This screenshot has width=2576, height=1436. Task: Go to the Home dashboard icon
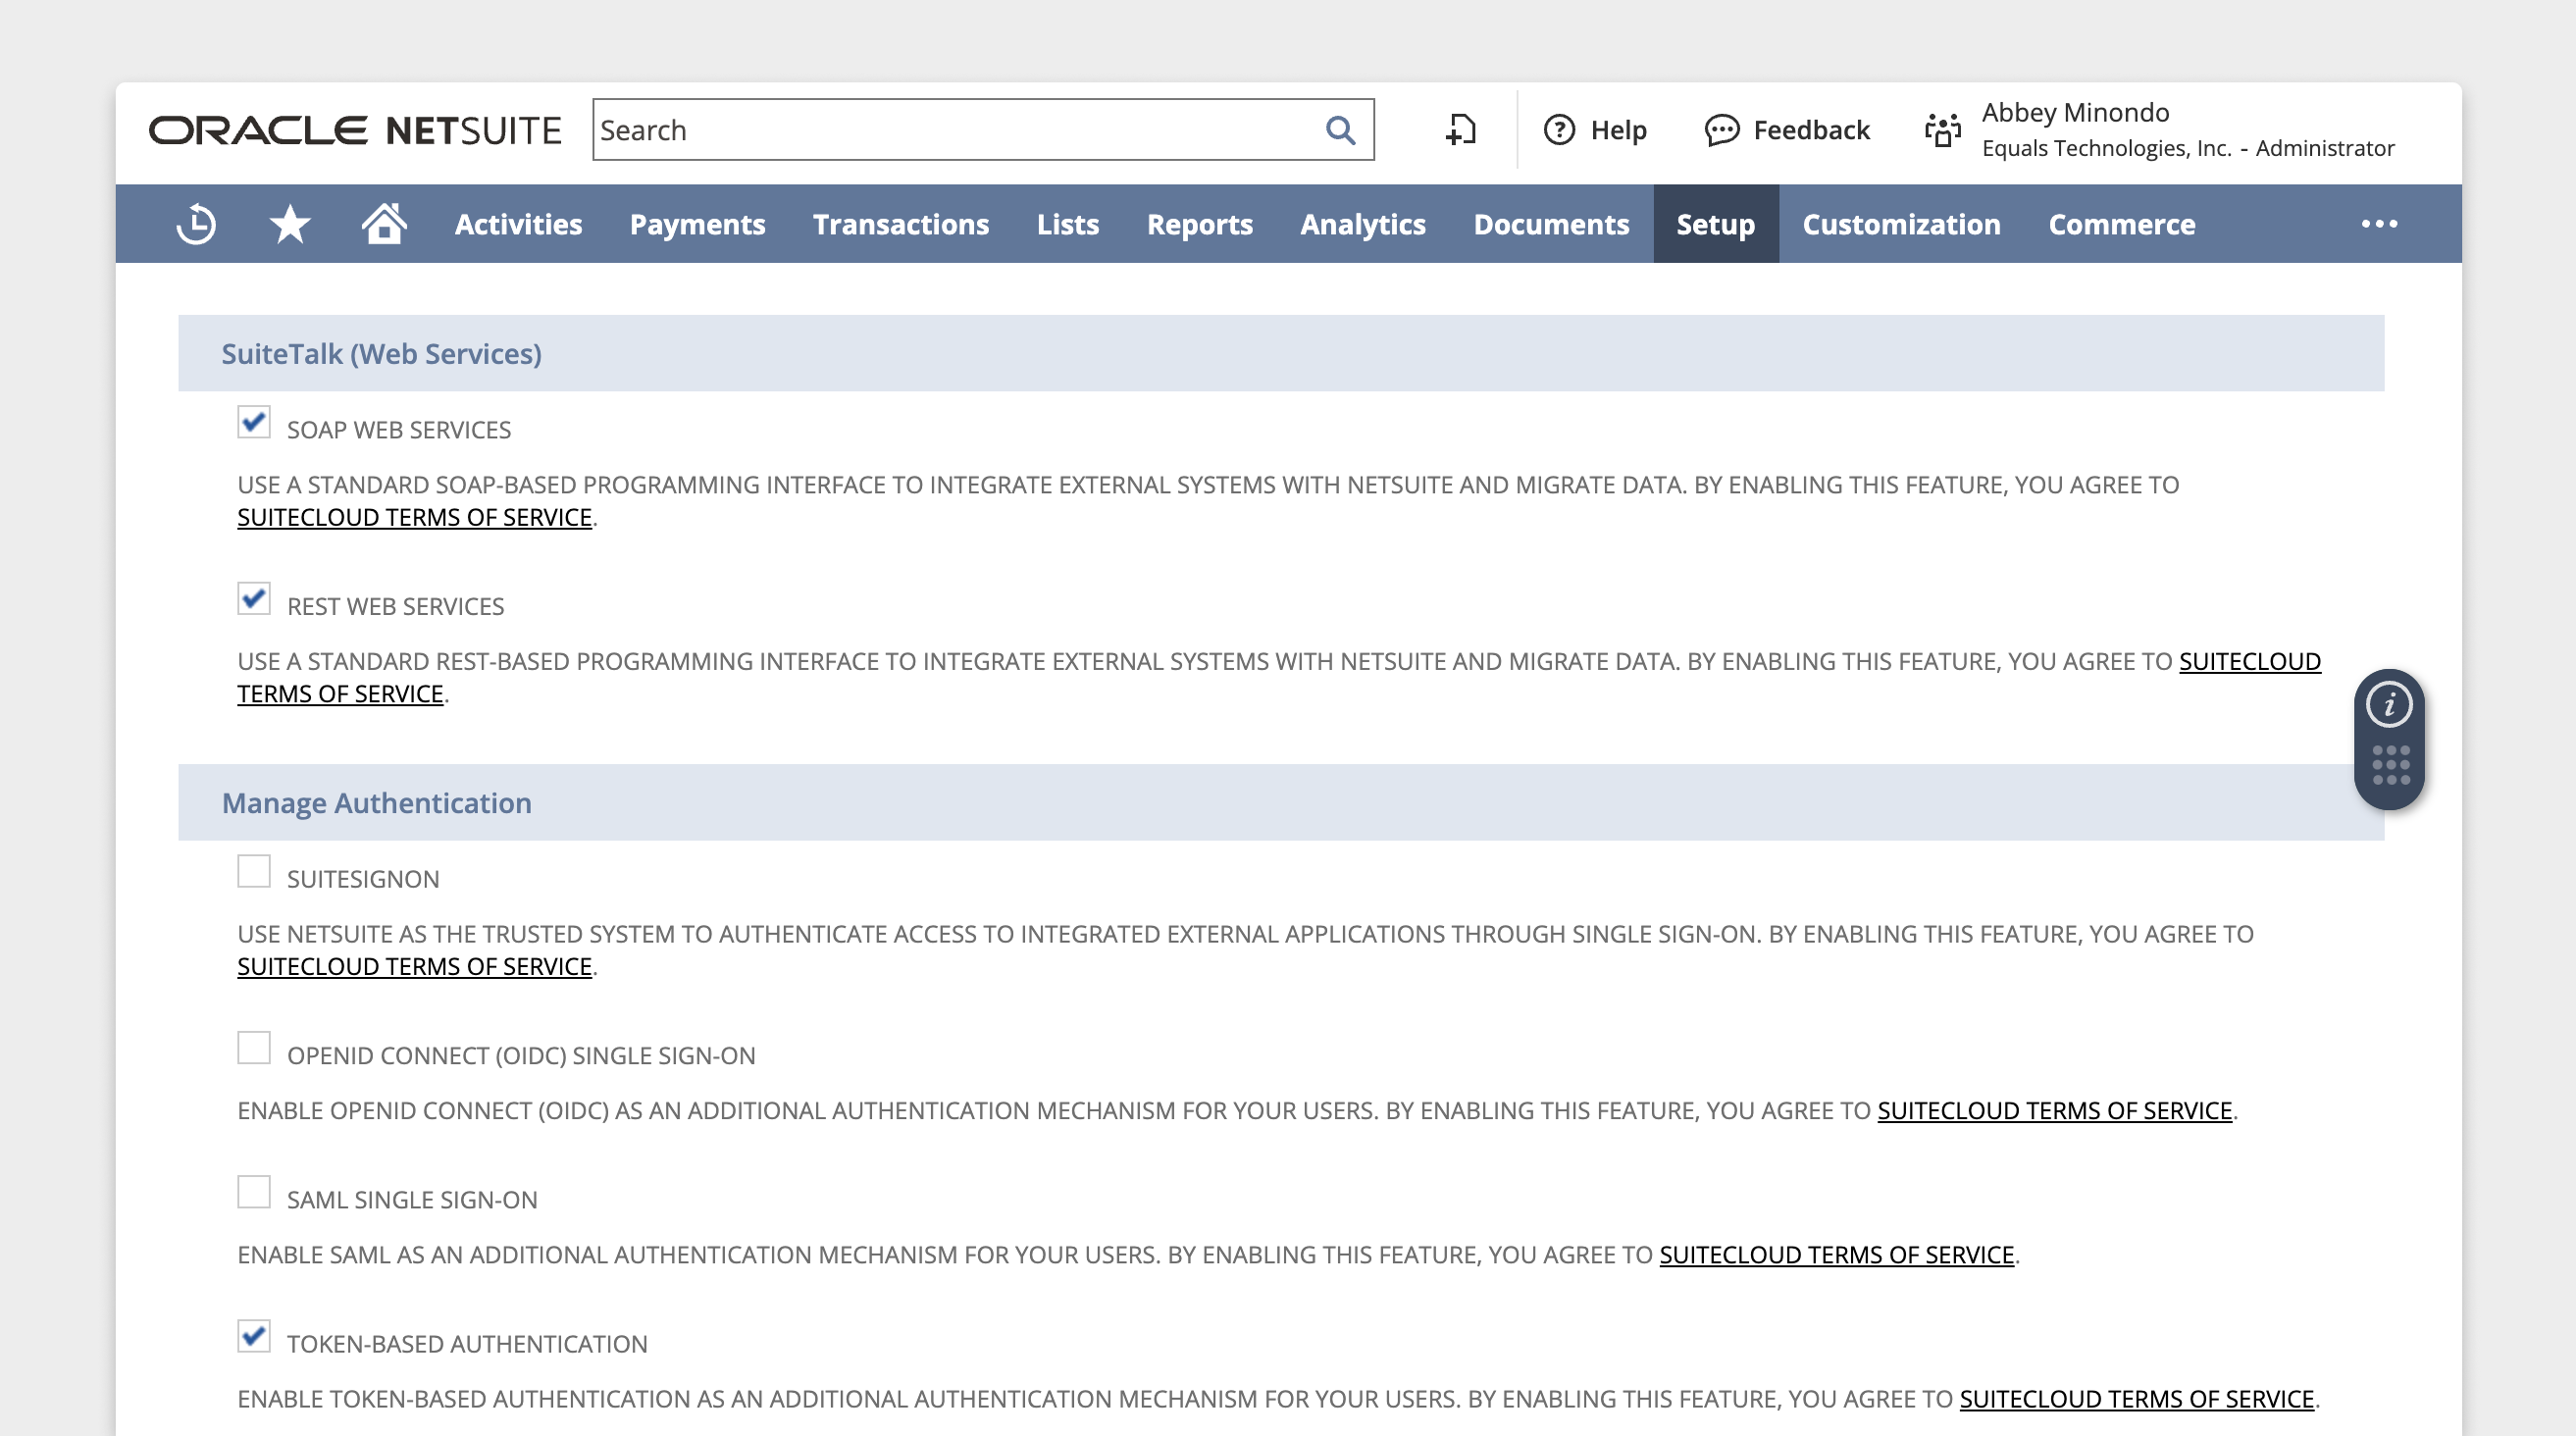[384, 224]
